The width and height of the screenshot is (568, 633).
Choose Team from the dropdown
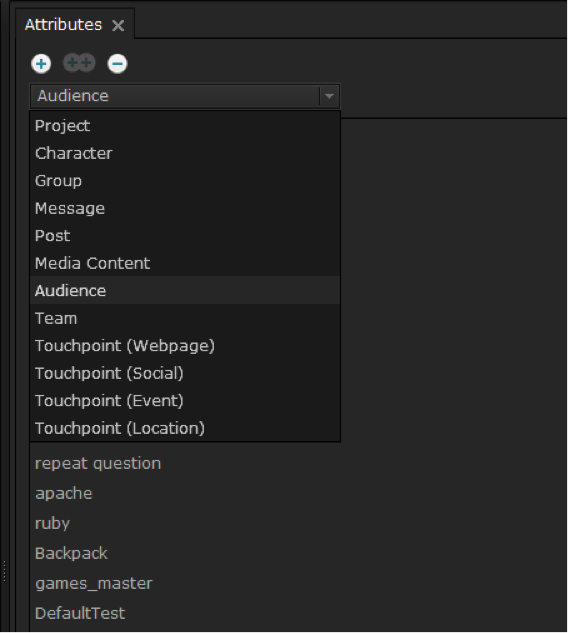click(x=185, y=319)
